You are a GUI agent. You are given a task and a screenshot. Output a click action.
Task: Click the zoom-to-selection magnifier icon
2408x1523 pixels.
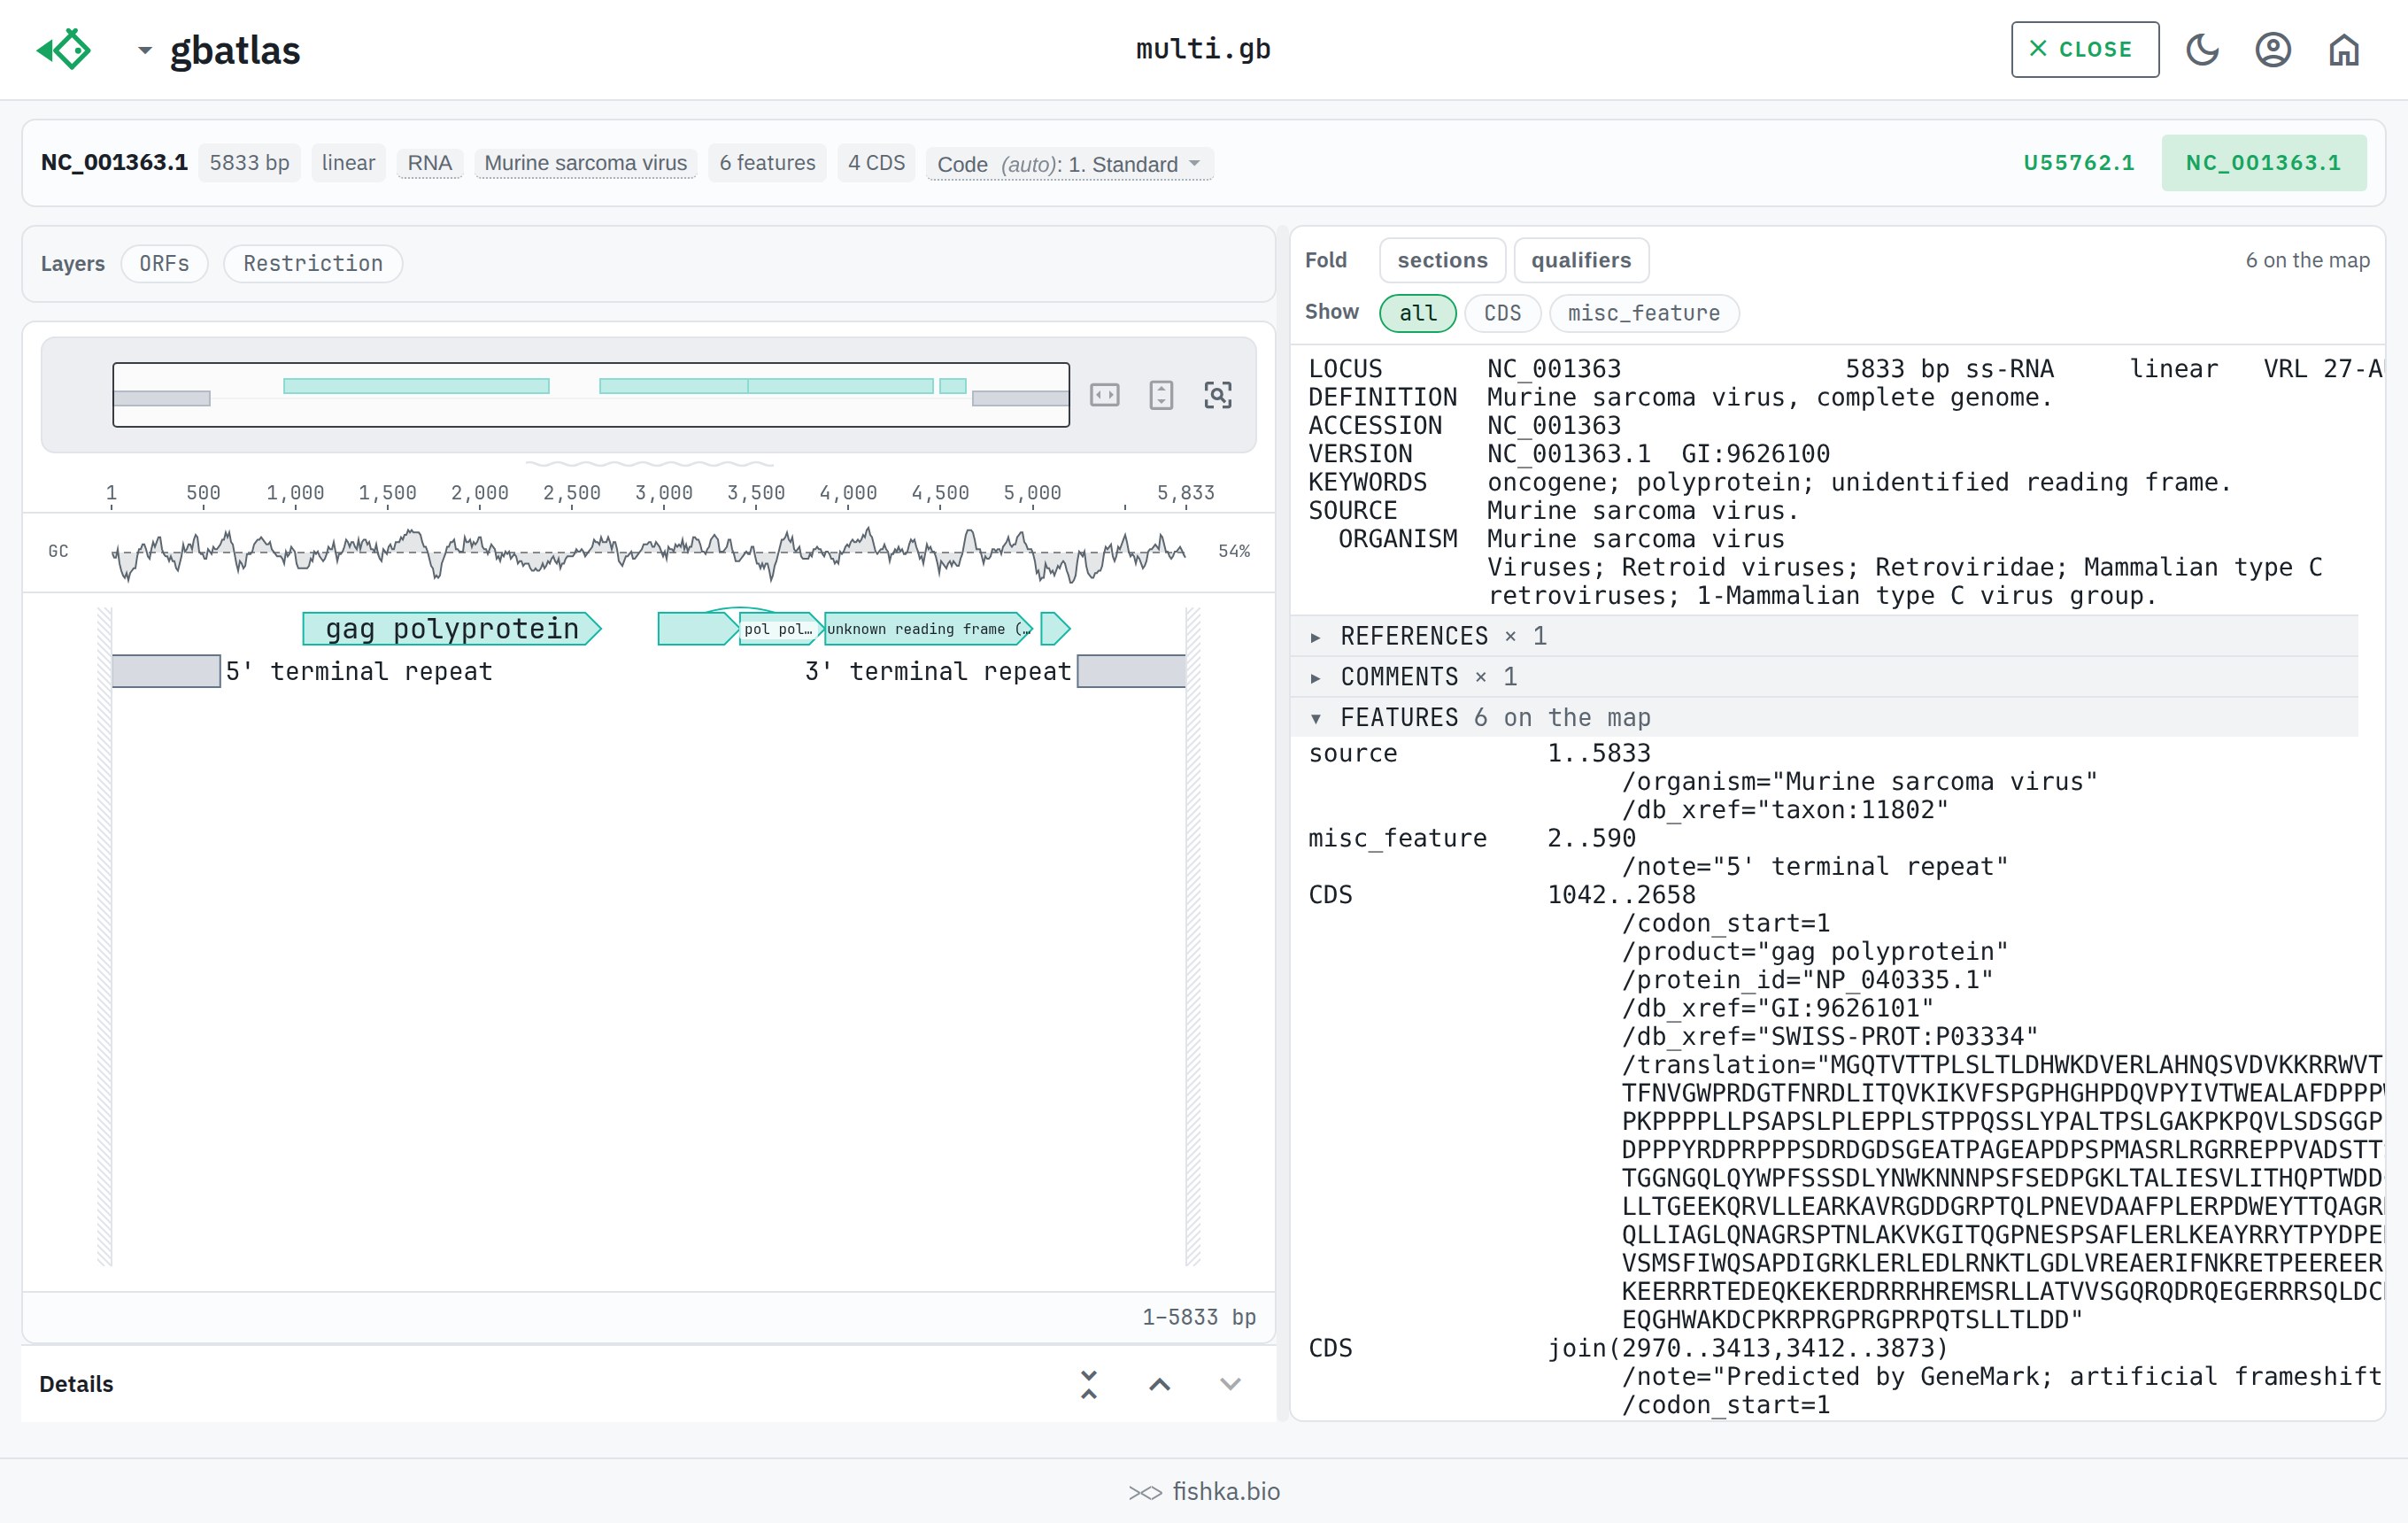1217,395
